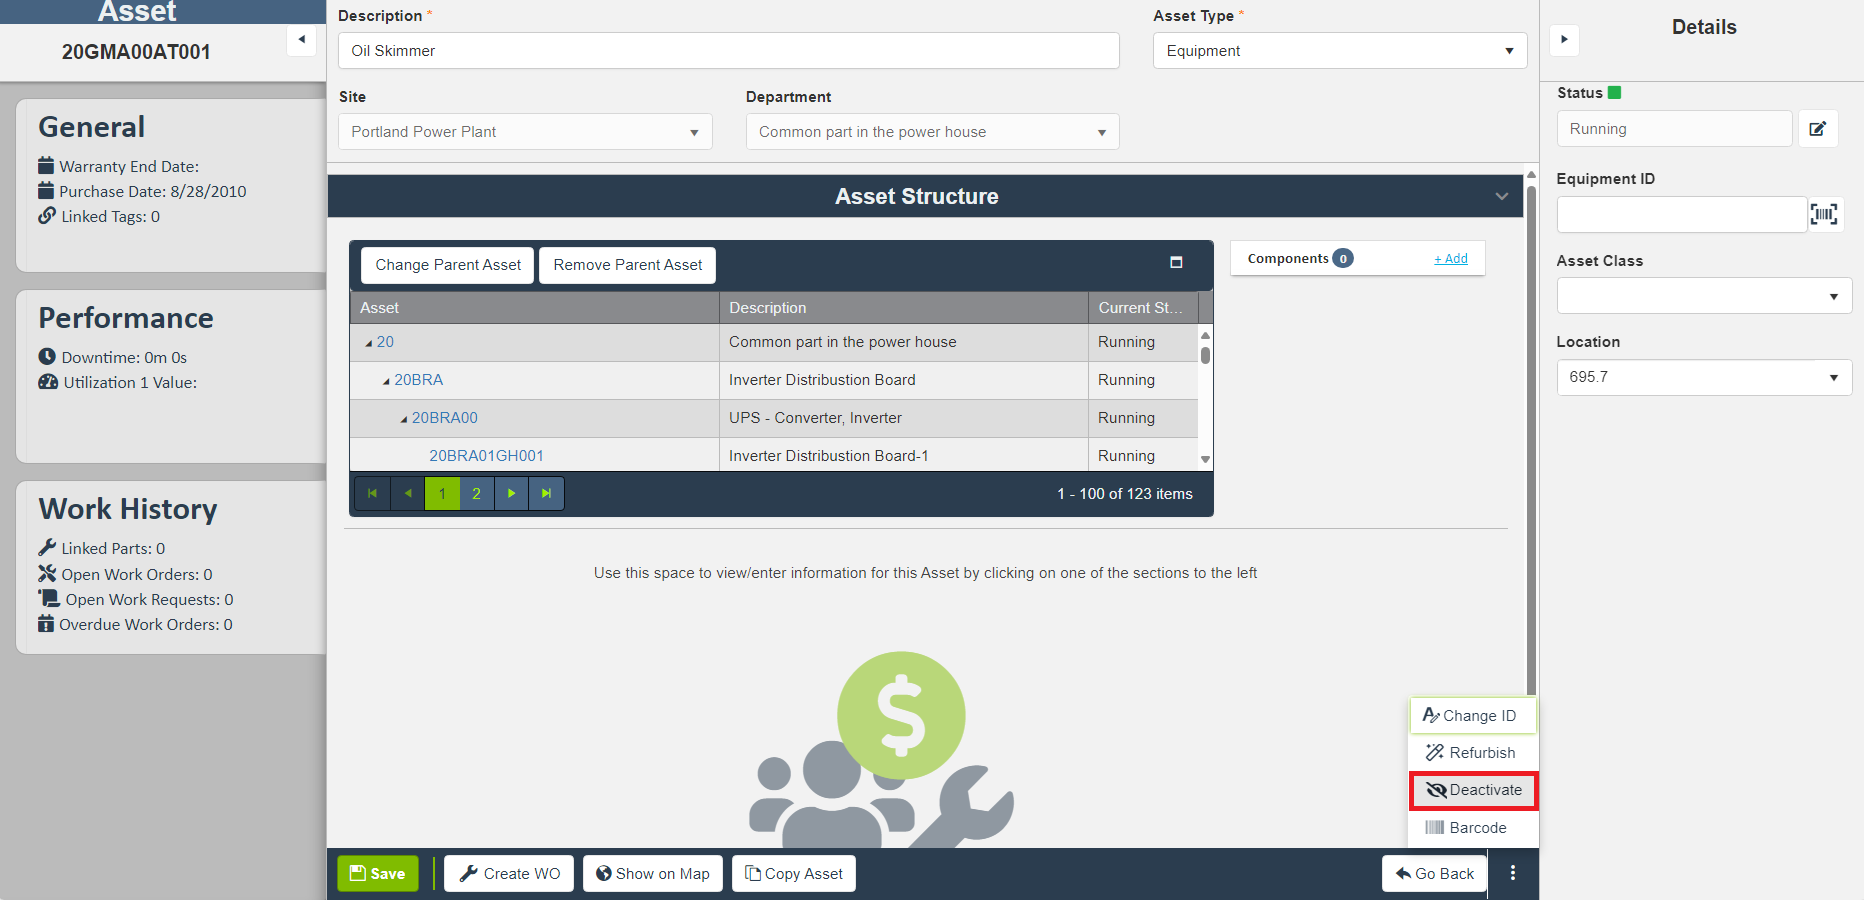
Task: Choose Refurbish in the popup menu
Action: point(1473,753)
